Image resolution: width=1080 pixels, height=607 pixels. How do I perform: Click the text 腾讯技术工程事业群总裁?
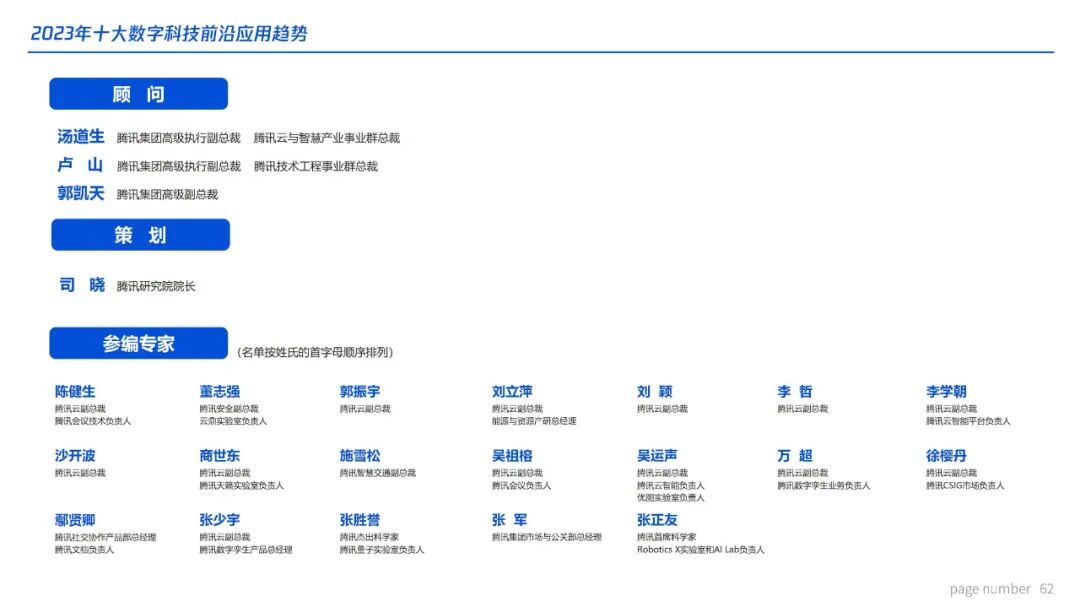point(315,166)
